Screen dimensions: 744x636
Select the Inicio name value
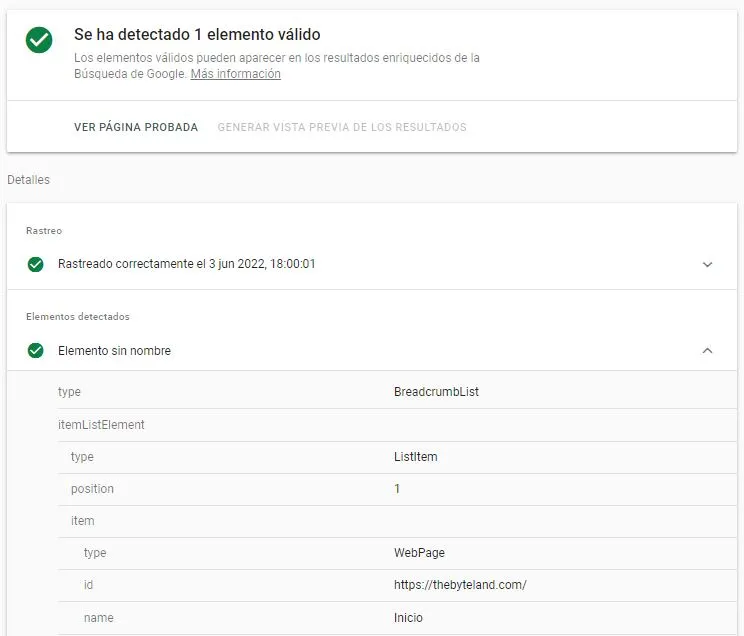point(408,618)
